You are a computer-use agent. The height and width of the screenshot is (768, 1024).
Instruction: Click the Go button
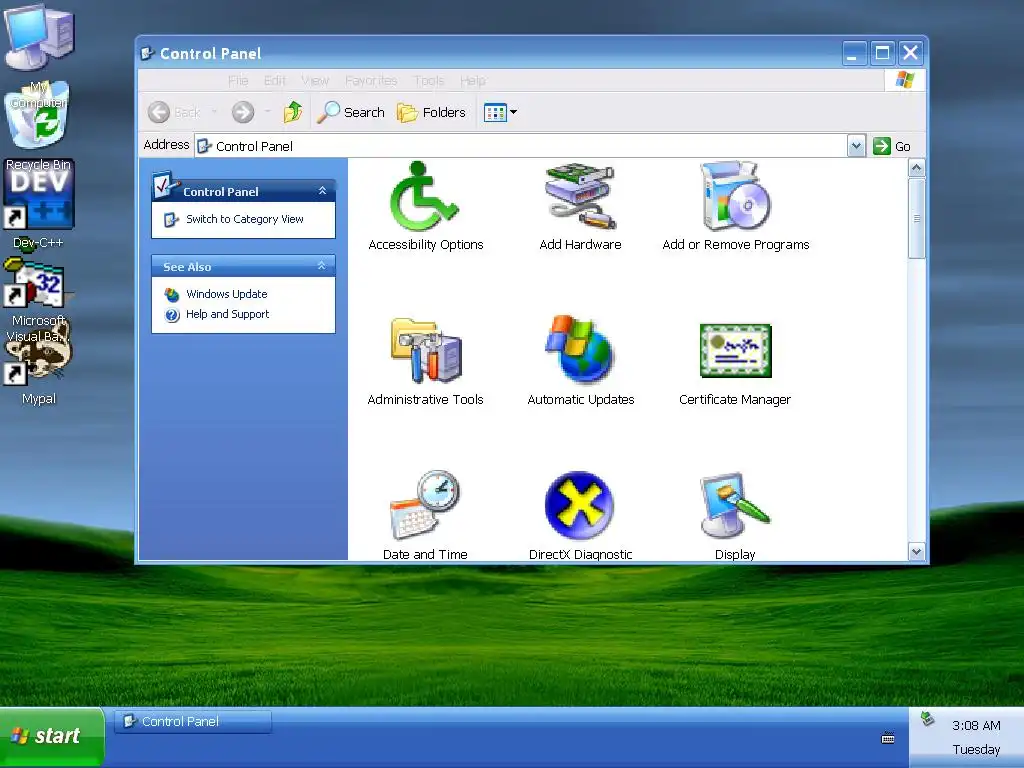click(x=892, y=146)
